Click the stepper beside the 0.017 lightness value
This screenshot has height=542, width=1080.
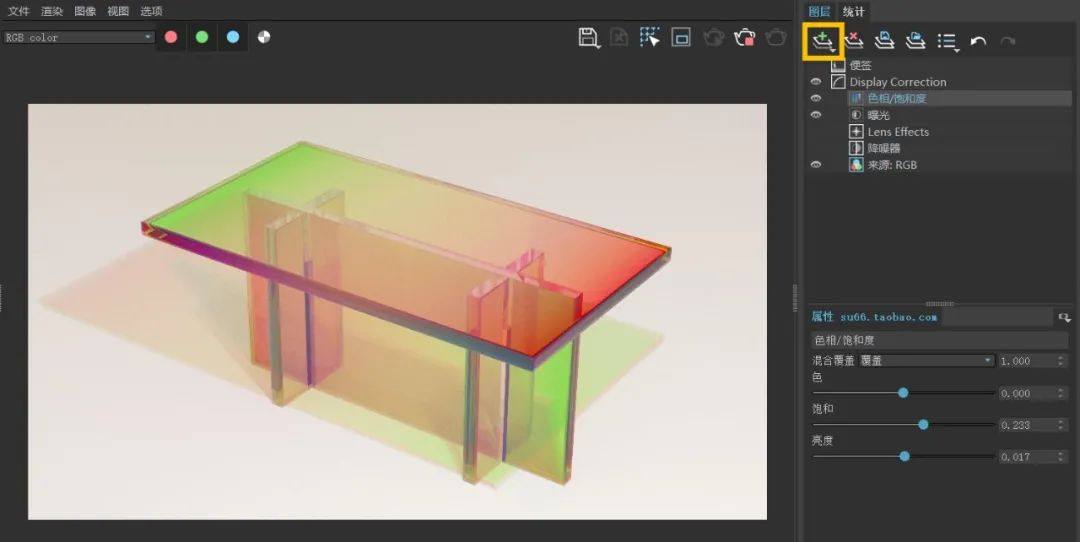1061,457
